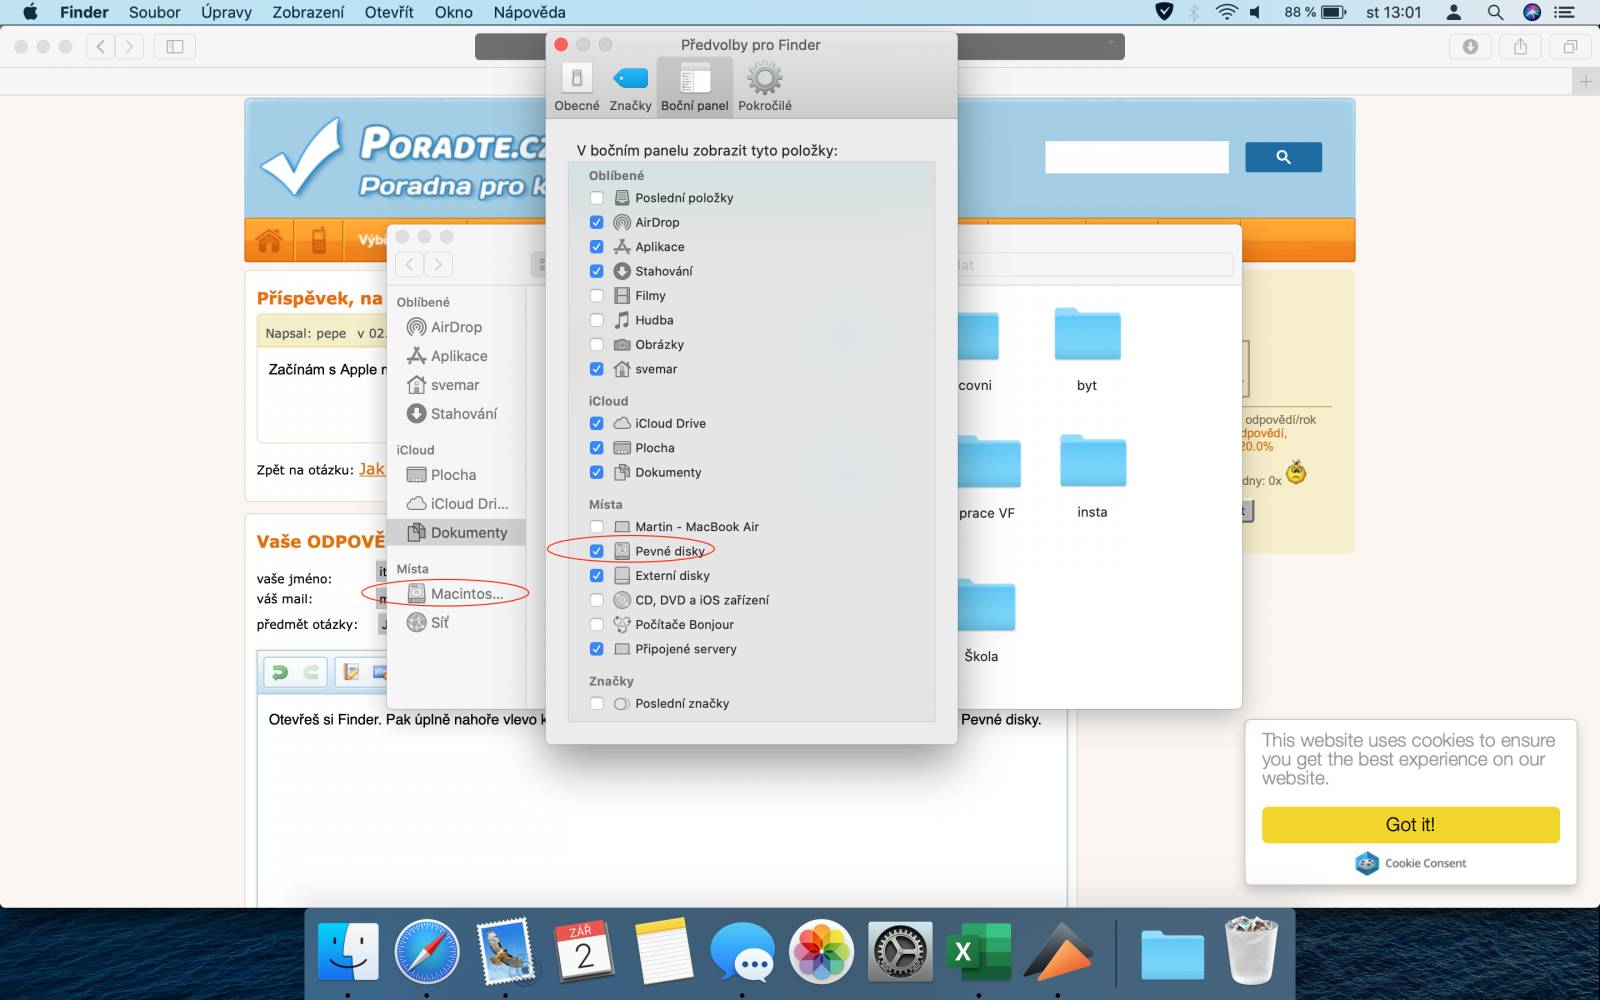Uncheck the Připojené servery checkbox
Screen dimensions: 1600x1000
[597, 649]
